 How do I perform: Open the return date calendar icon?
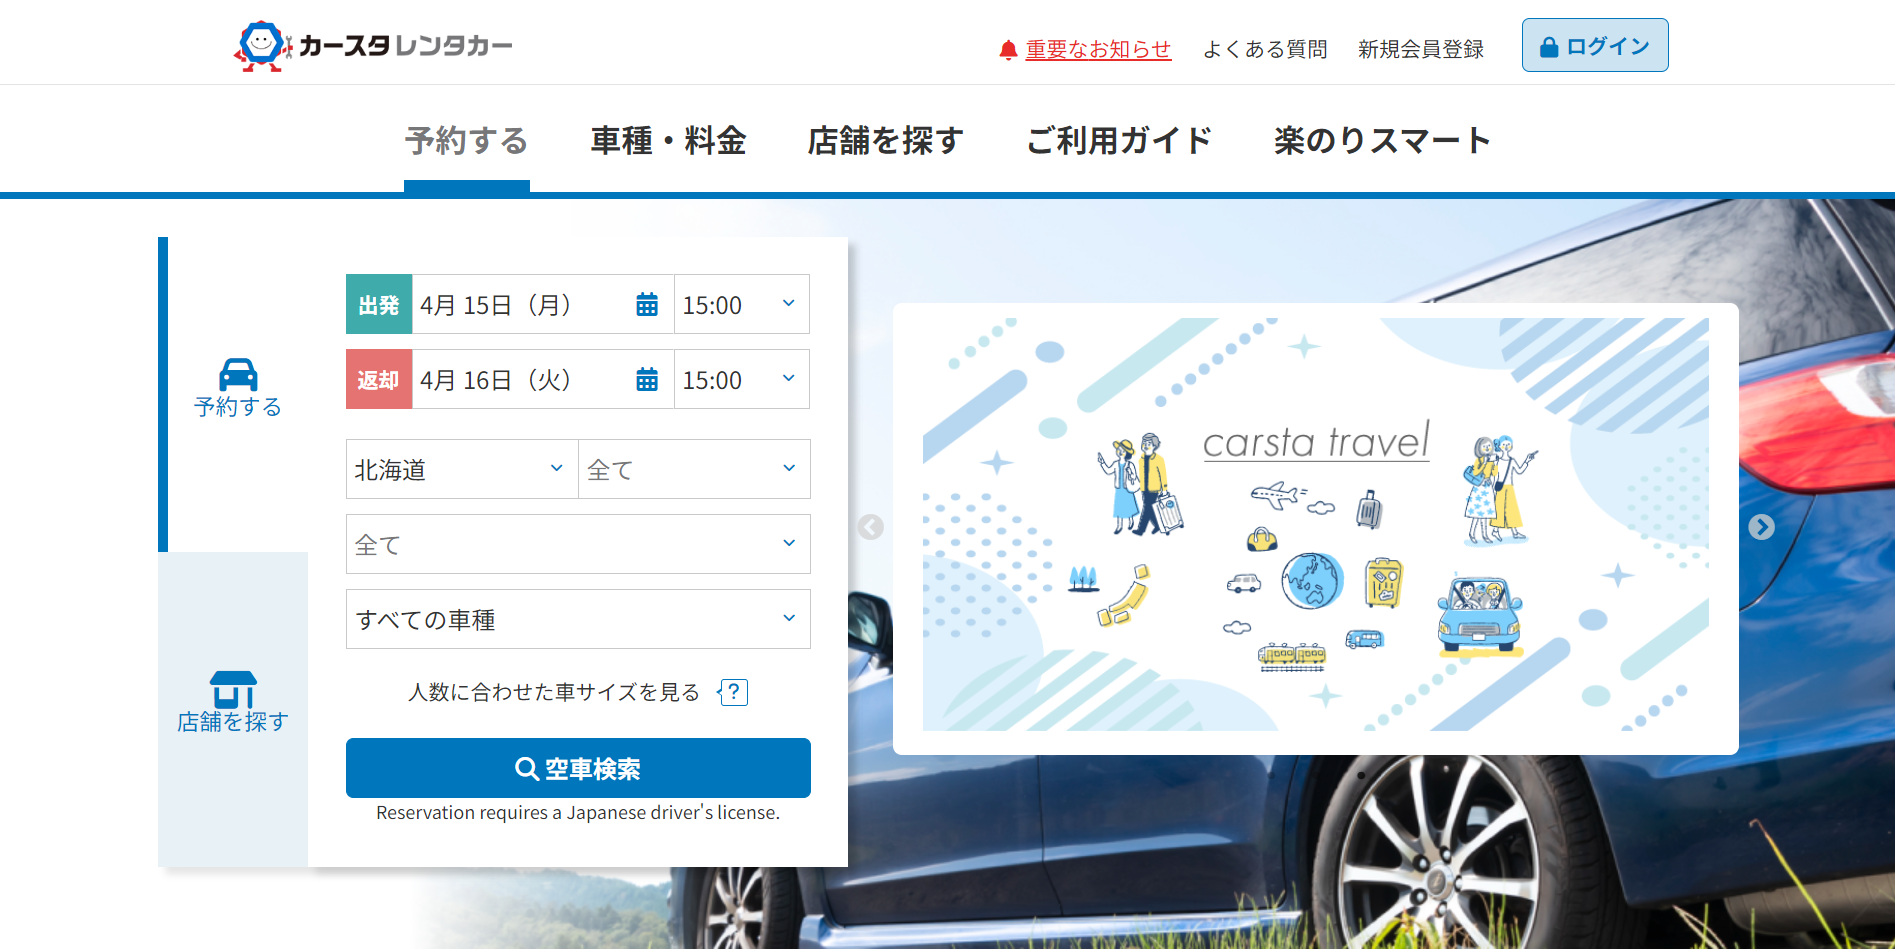coord(647,380)
